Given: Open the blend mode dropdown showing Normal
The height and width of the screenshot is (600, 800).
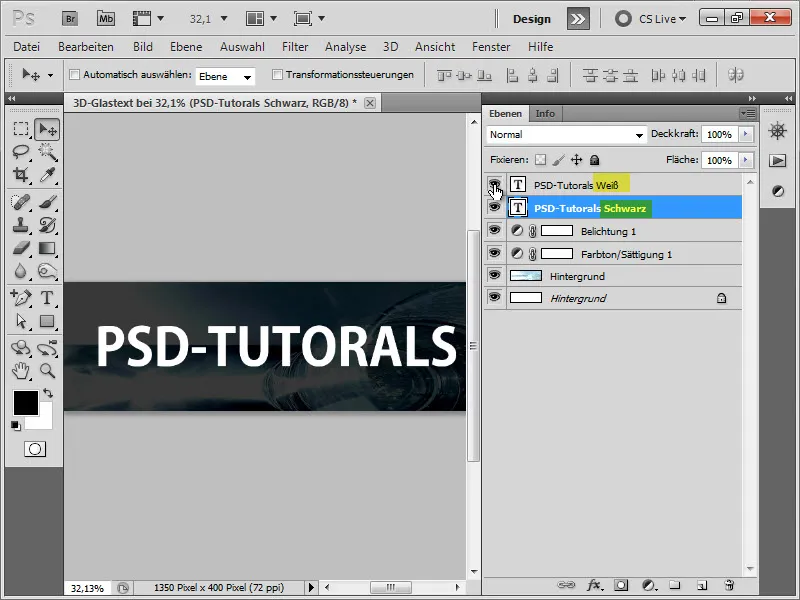Looking at the screenshot, I should pos(566,134).
